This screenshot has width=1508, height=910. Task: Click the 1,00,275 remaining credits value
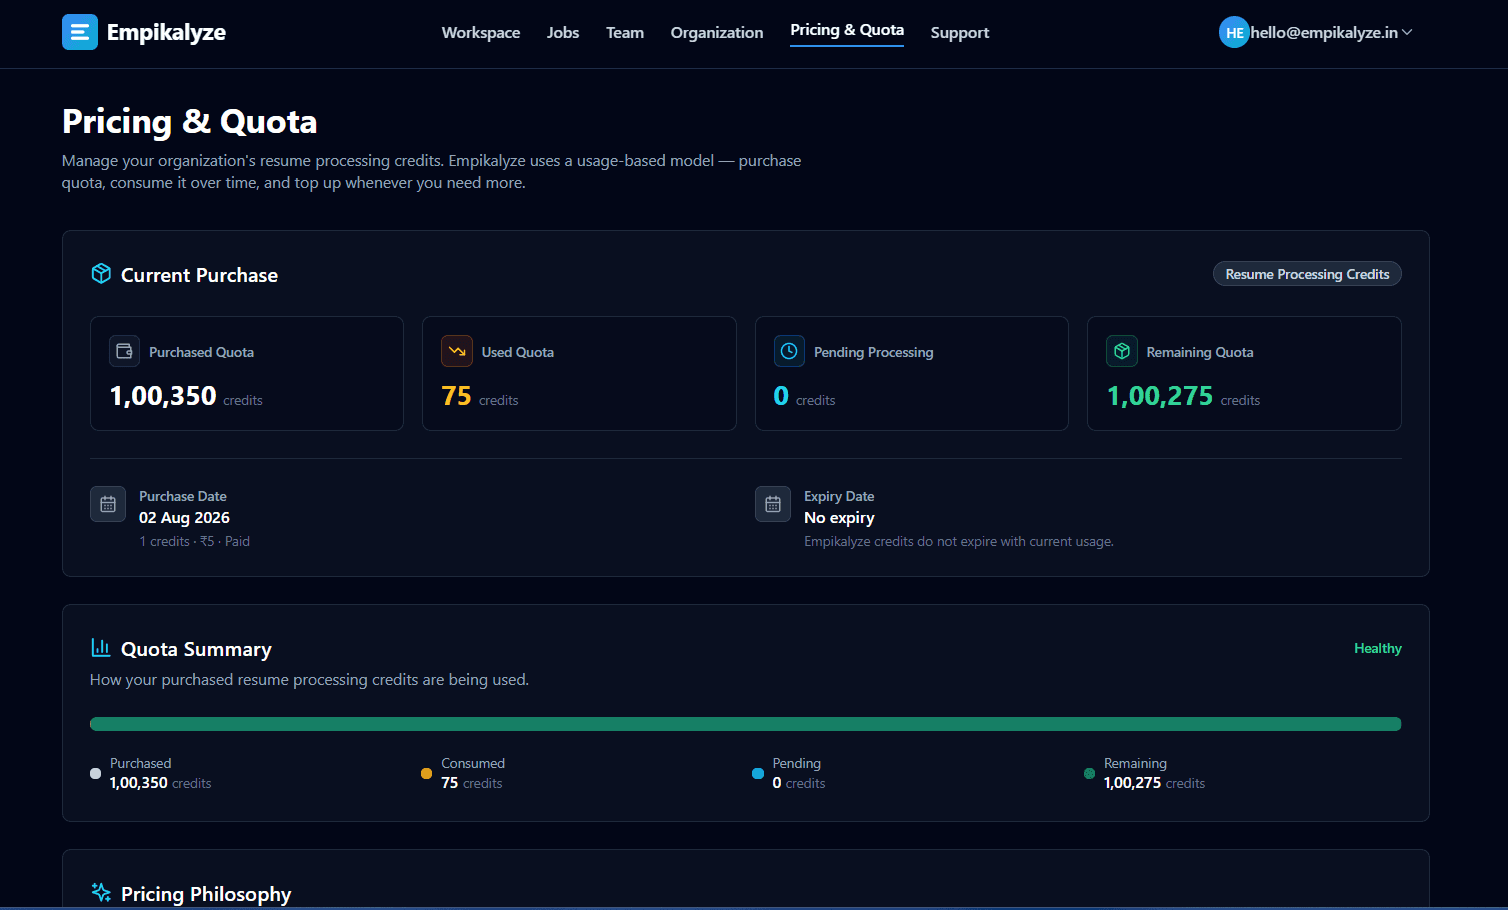coord(1160,396)
